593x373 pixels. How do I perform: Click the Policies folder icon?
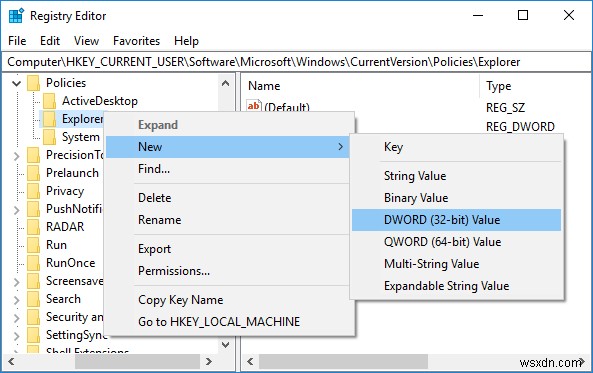click(33, 83)
